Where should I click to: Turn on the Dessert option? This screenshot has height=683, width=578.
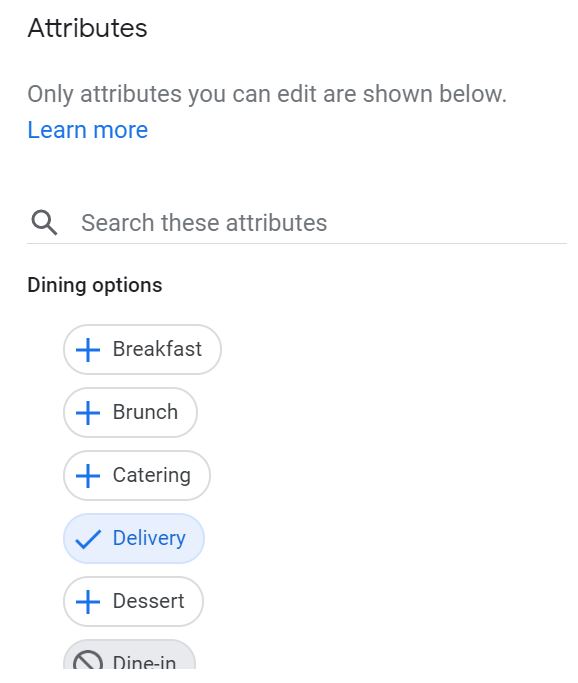tap(133, 602)
